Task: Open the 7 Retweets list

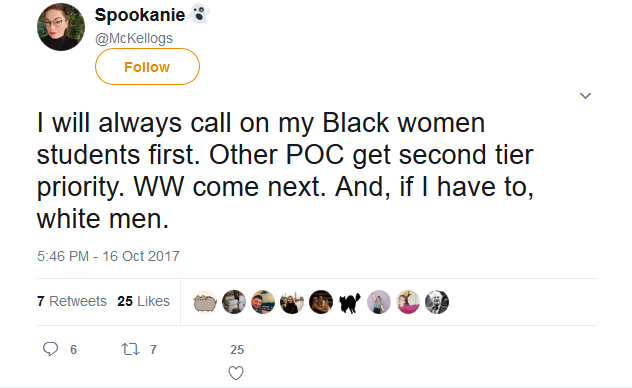Action: coord(72,301)
